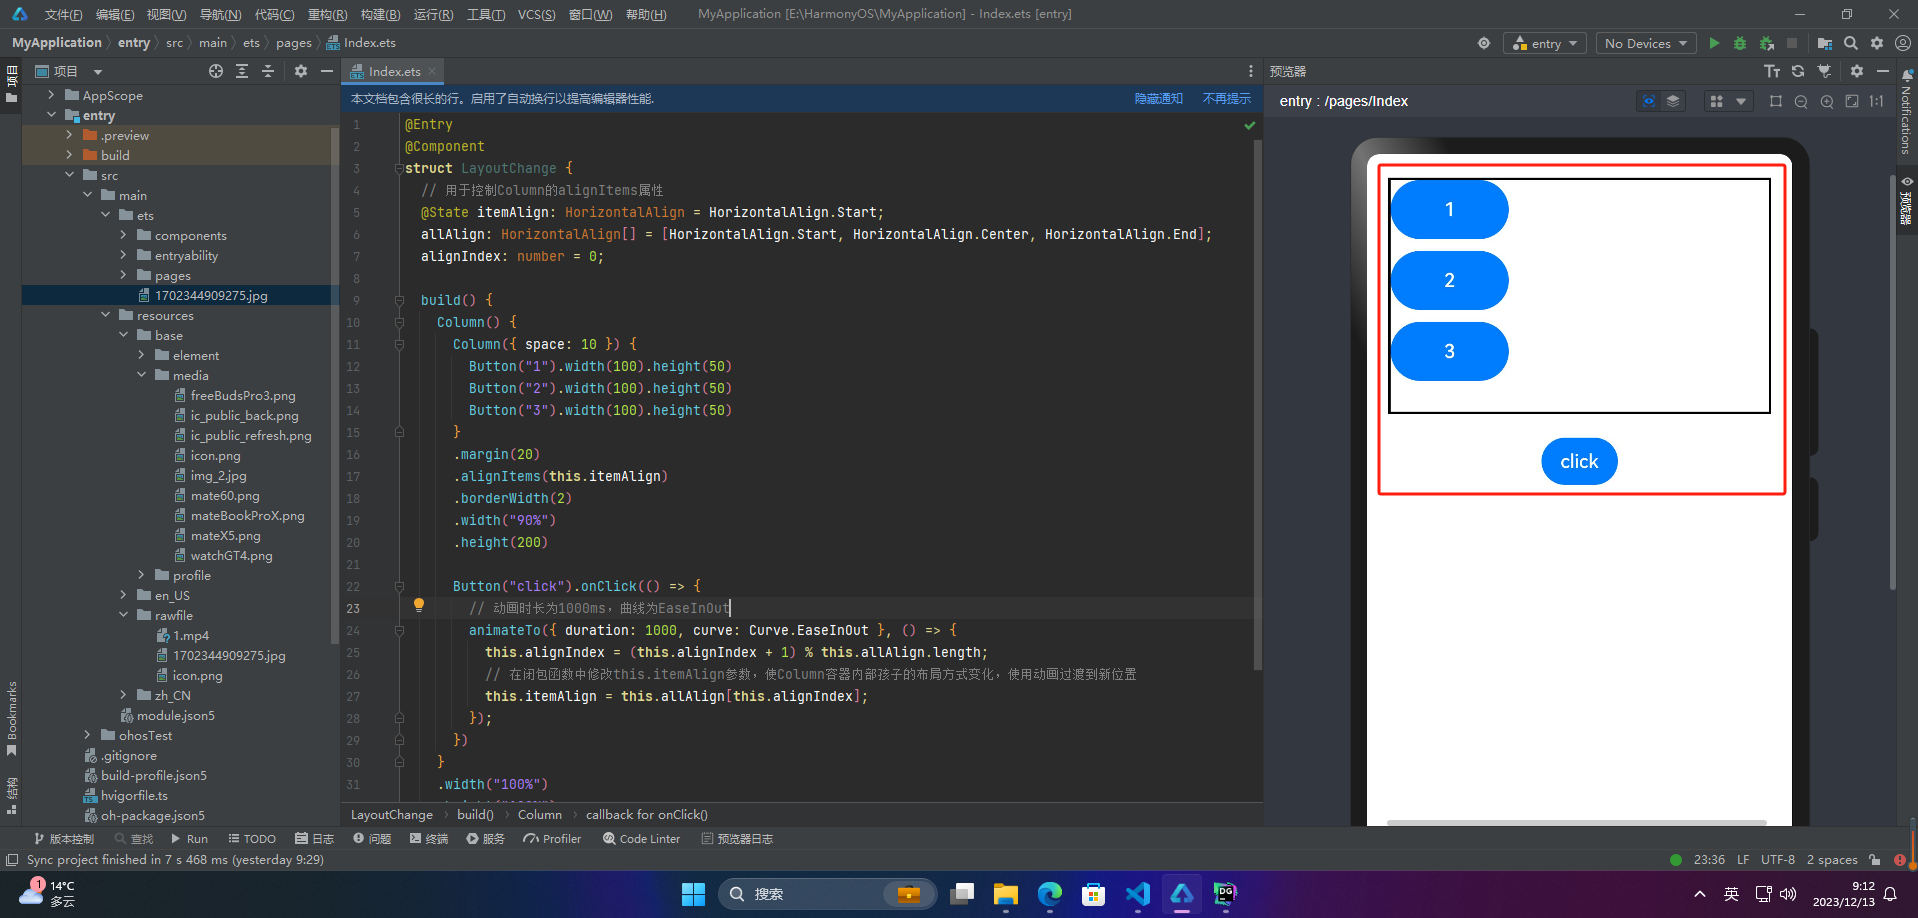Open project structure folder icon in toolbar
The width and height of the screenshot is (1918, 918).
(x=1825, y=43)
